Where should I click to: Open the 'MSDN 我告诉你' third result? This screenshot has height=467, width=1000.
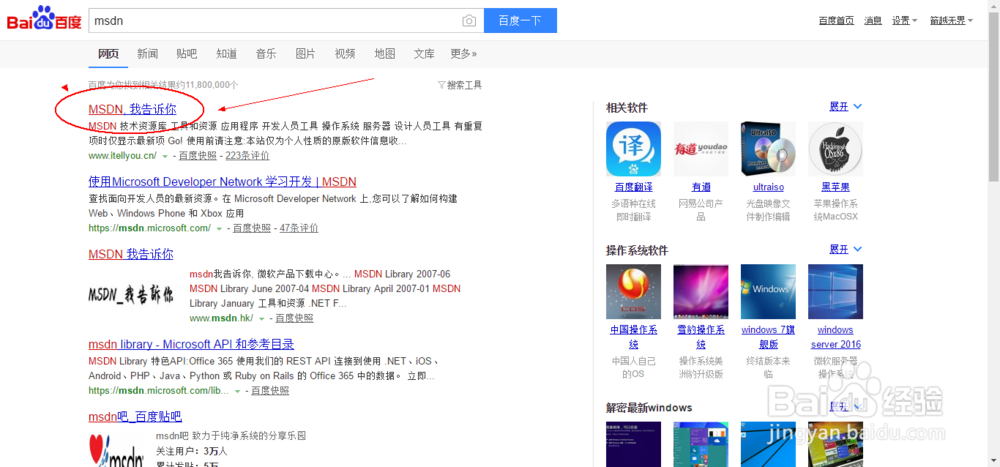point(131,254)
